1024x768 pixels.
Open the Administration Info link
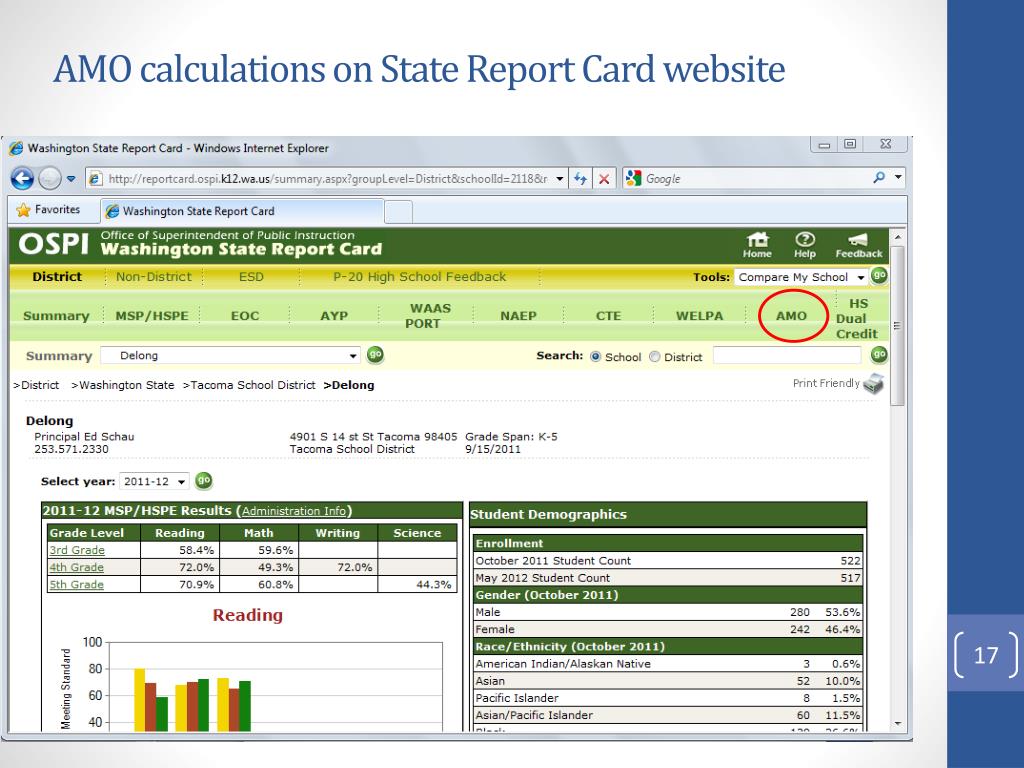[x=294, y=511]
